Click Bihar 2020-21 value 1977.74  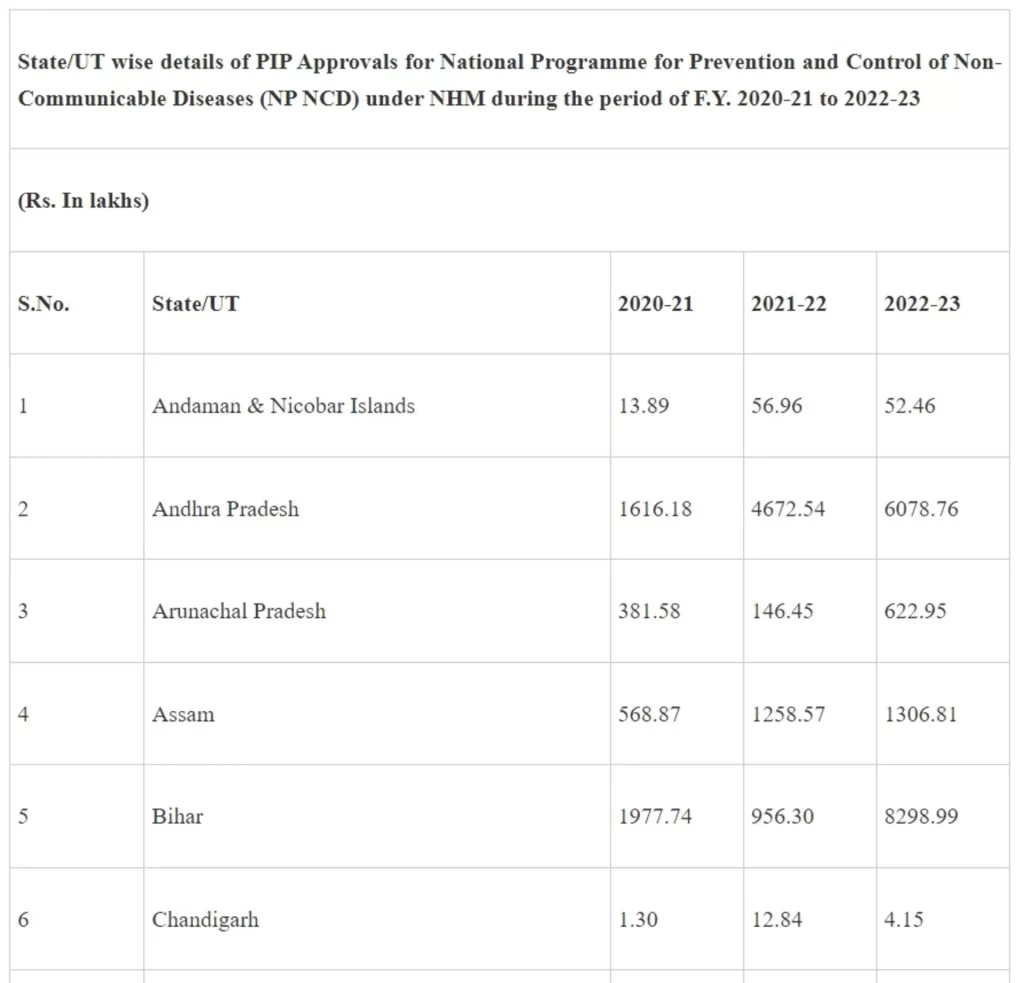coord(655,817)
